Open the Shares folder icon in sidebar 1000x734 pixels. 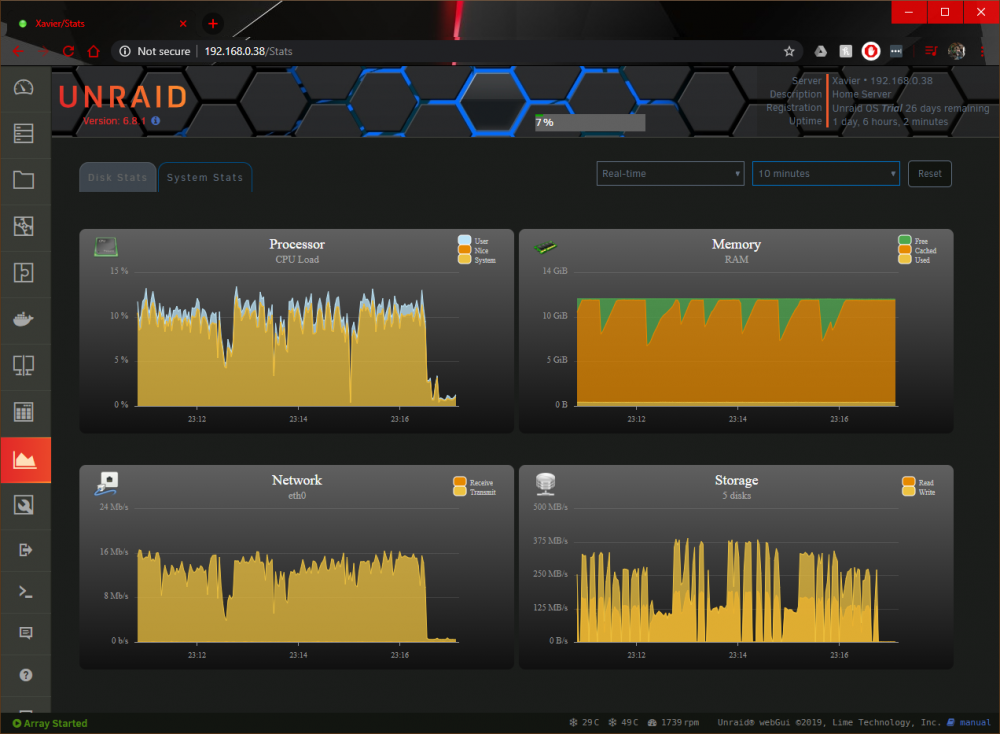pos(24,180)
